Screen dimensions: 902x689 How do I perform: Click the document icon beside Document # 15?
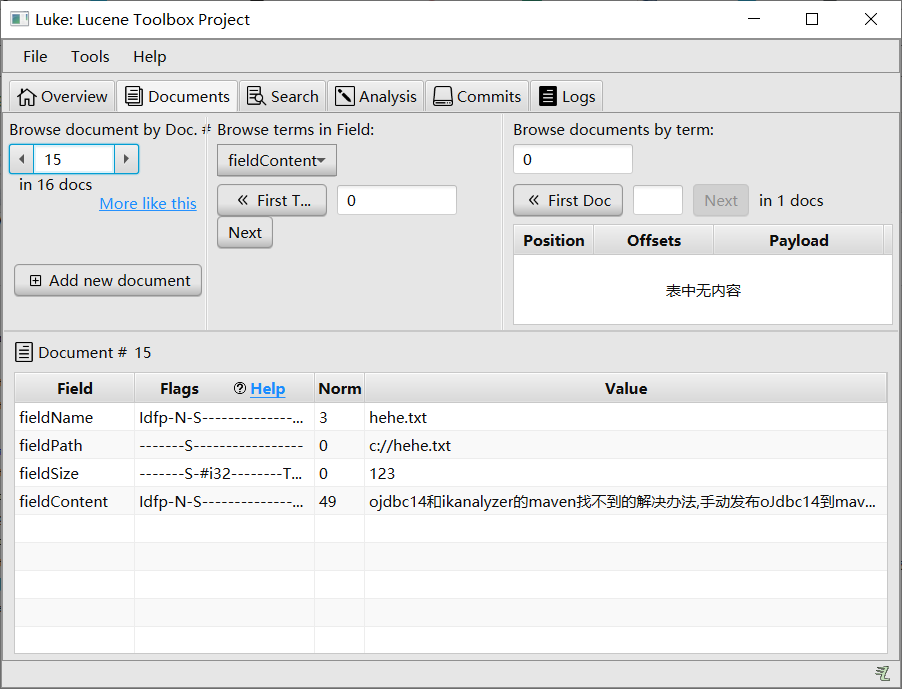point(24,352)
